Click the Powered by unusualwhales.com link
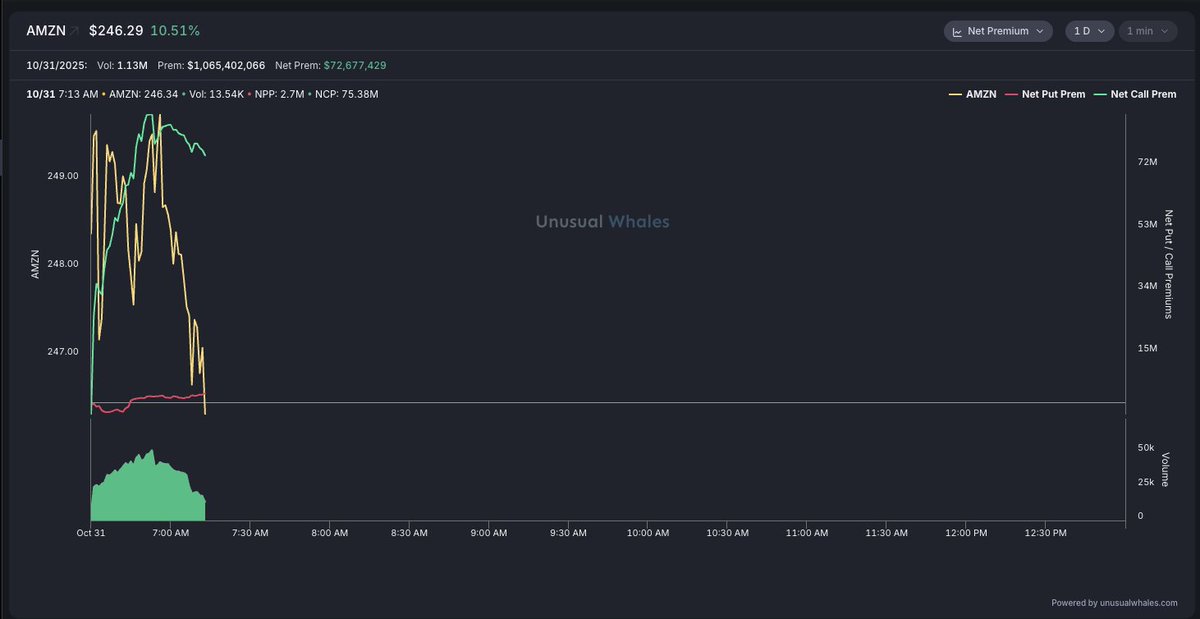This screenshot has height=619, width=1200. (1114, 603)
